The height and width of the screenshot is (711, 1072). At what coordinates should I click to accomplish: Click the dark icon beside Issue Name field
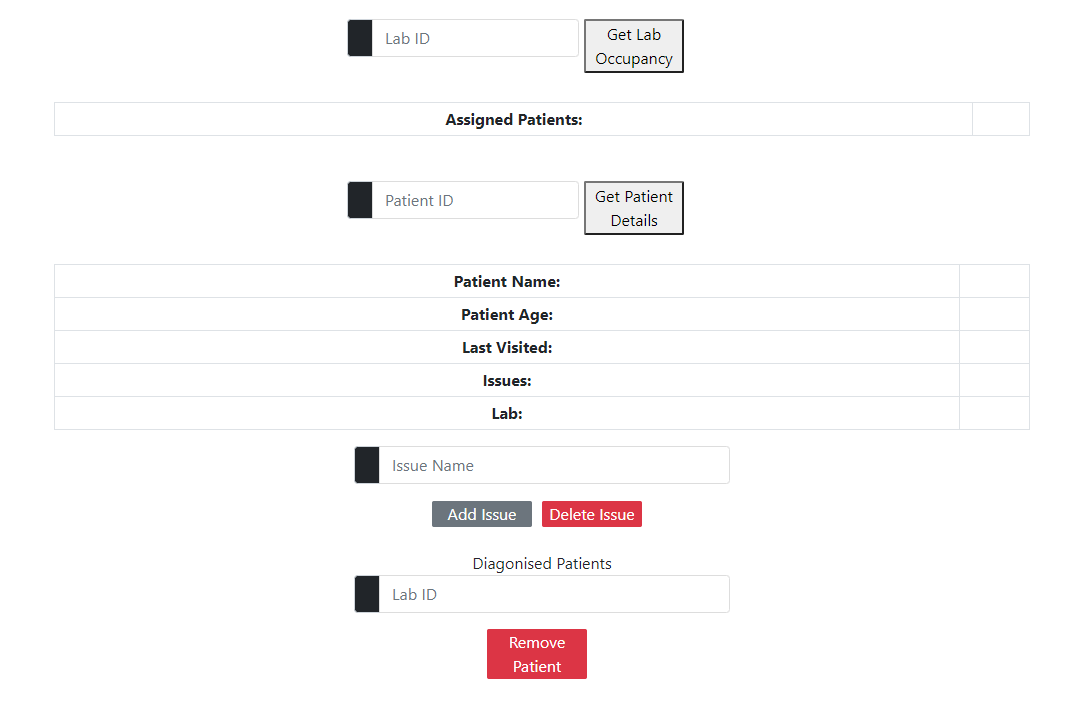coord(366,464)
